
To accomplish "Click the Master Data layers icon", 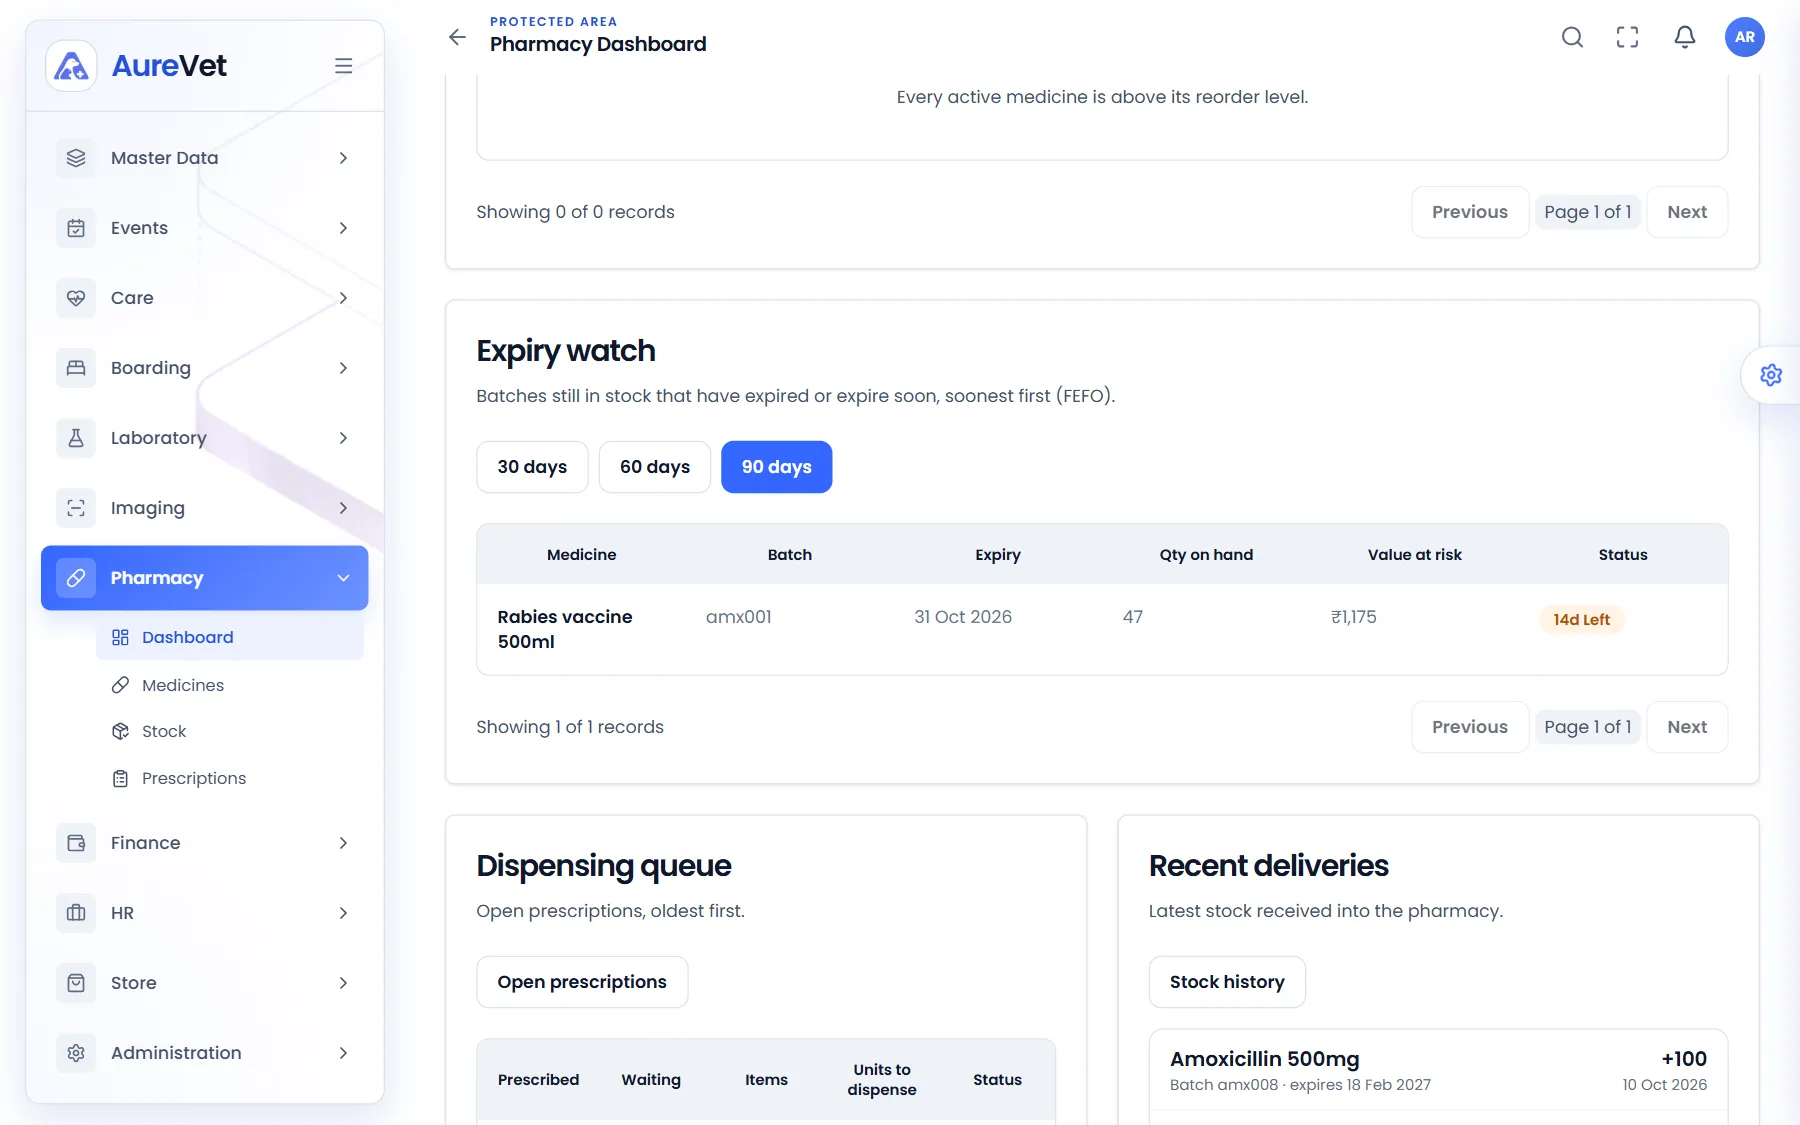I will click(76, 158).
